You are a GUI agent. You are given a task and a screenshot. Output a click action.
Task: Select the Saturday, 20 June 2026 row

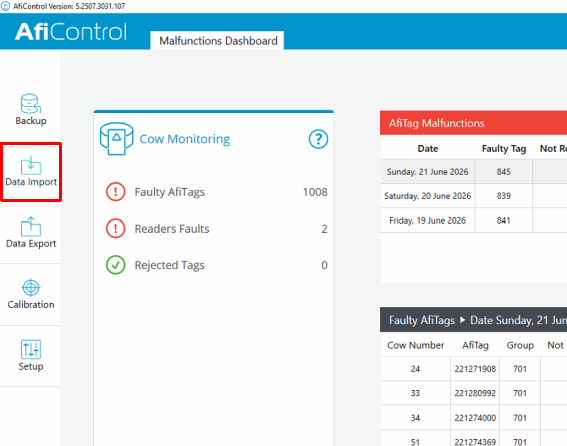coord(473,196)
